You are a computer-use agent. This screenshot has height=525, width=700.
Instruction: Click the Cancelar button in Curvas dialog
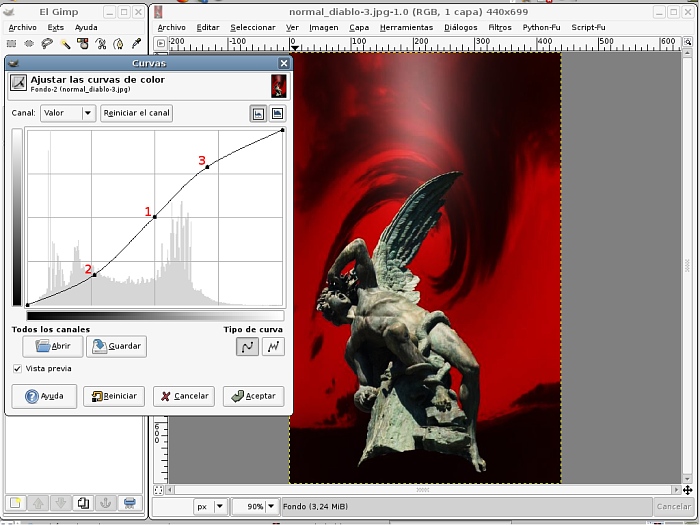tap(184, 396)
